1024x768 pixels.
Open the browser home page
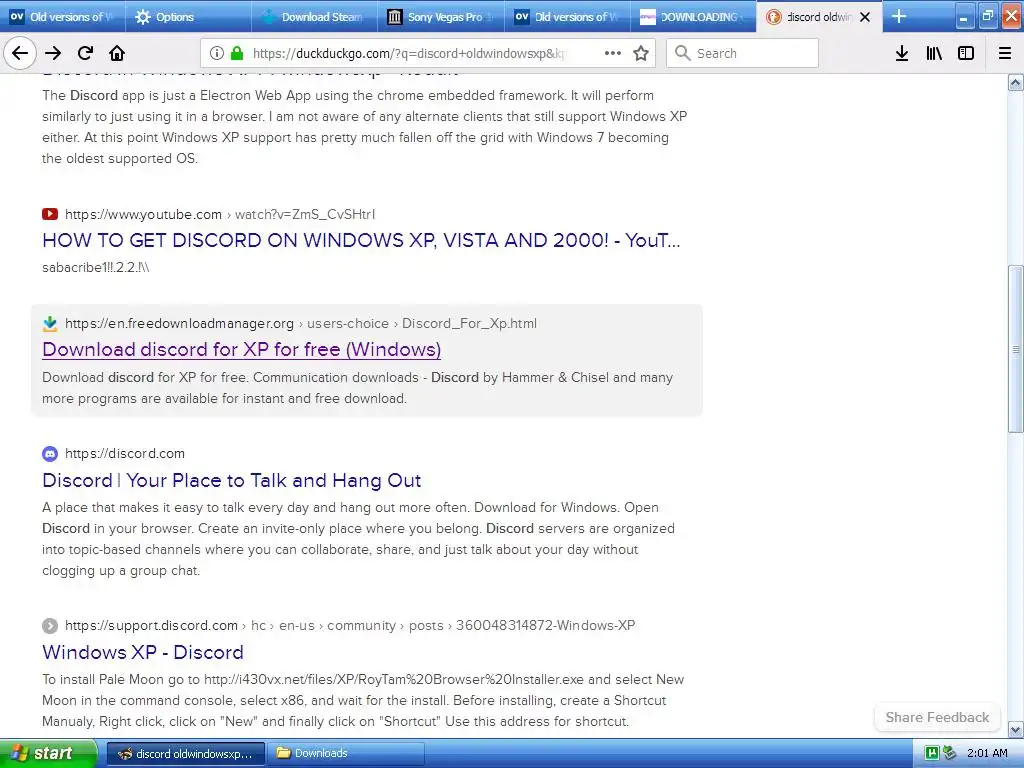pyautogui.click(x=117, y=53)
